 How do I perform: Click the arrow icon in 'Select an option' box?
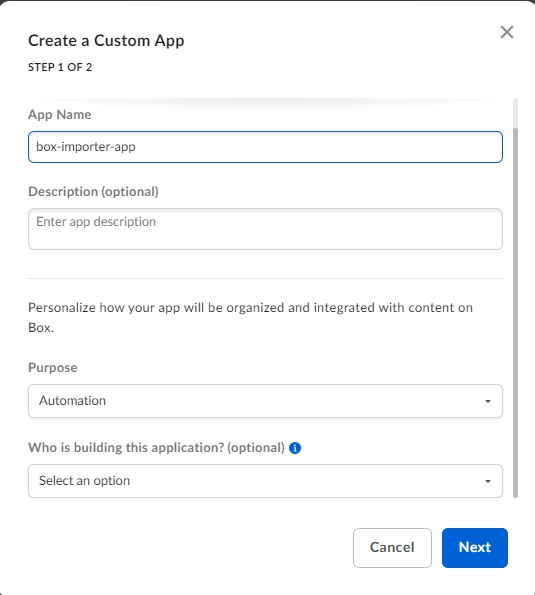(488, 481)
